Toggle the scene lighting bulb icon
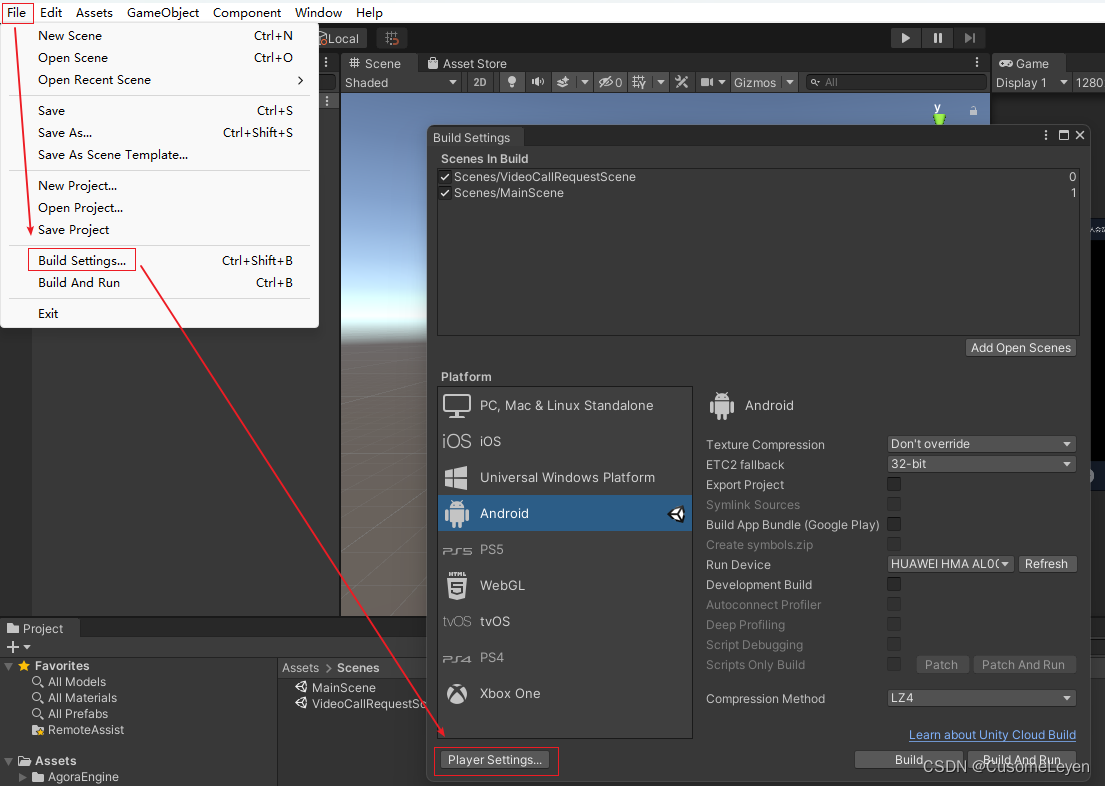The height and width of the screenshot is (786, 1105). tap(512, 82)
